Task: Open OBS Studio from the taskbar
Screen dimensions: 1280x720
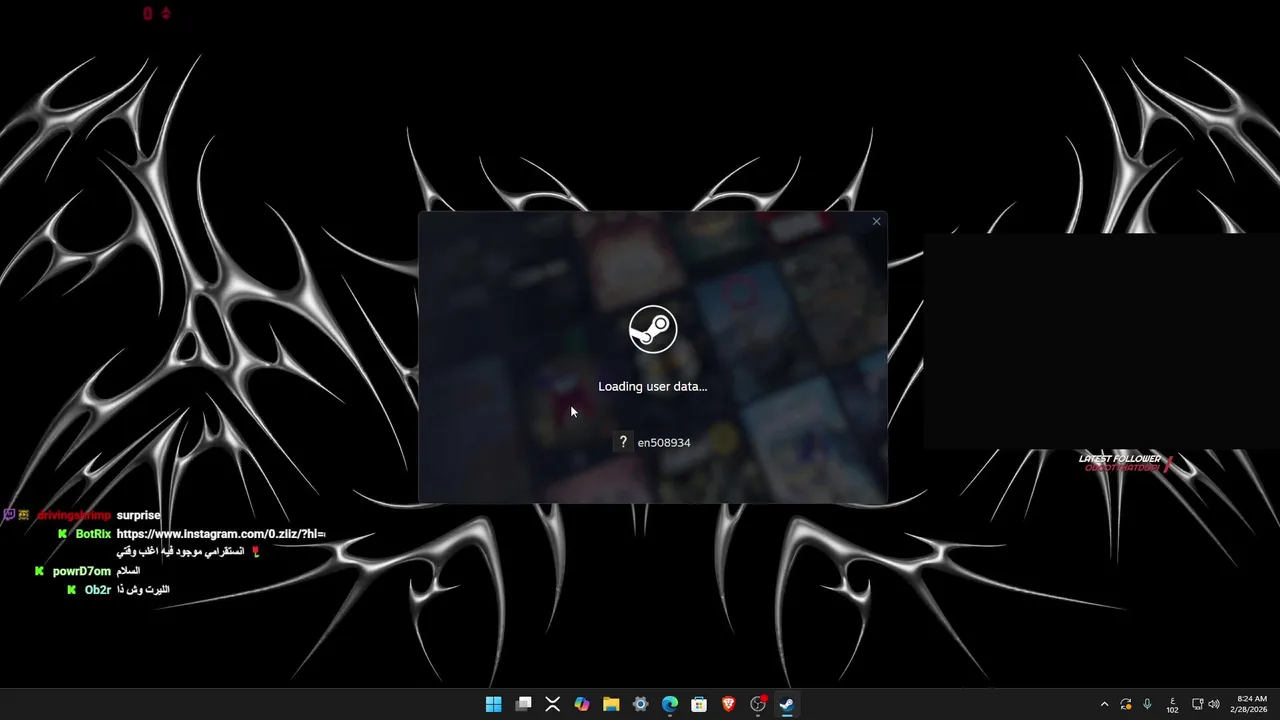Action: point(758,704)
